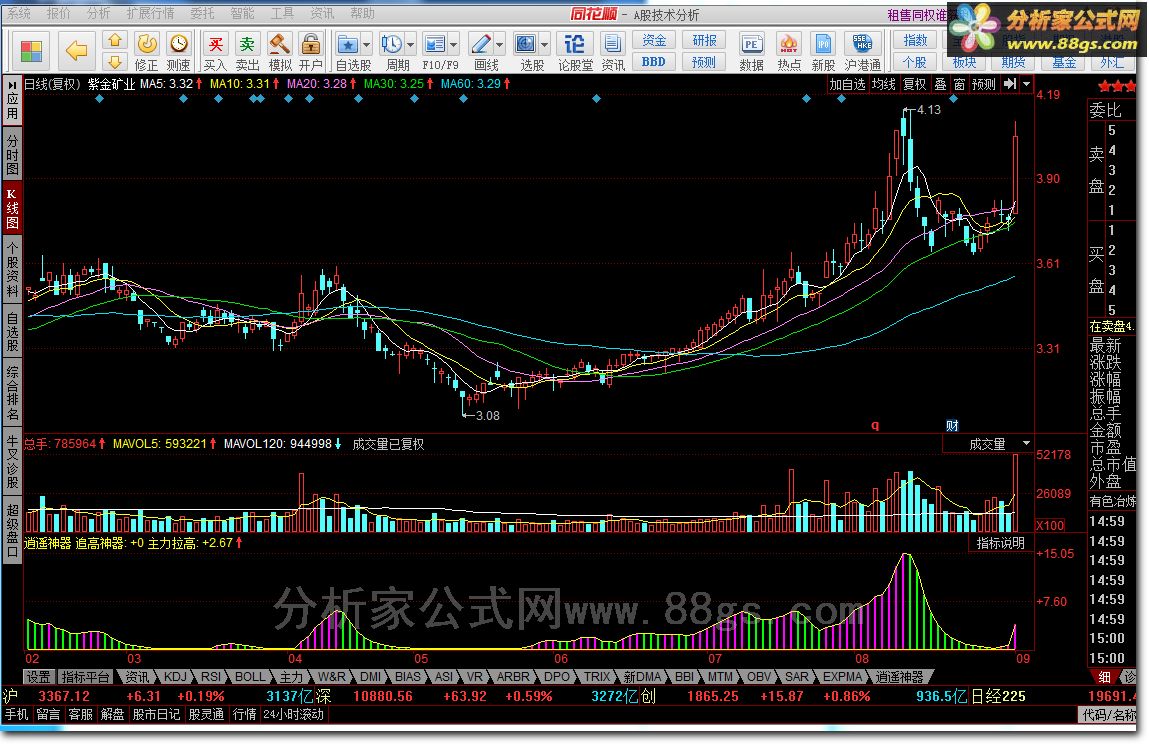Open the 报价 menu
Viewport: 1149px width, 744px height.
[x=59, y=13]
